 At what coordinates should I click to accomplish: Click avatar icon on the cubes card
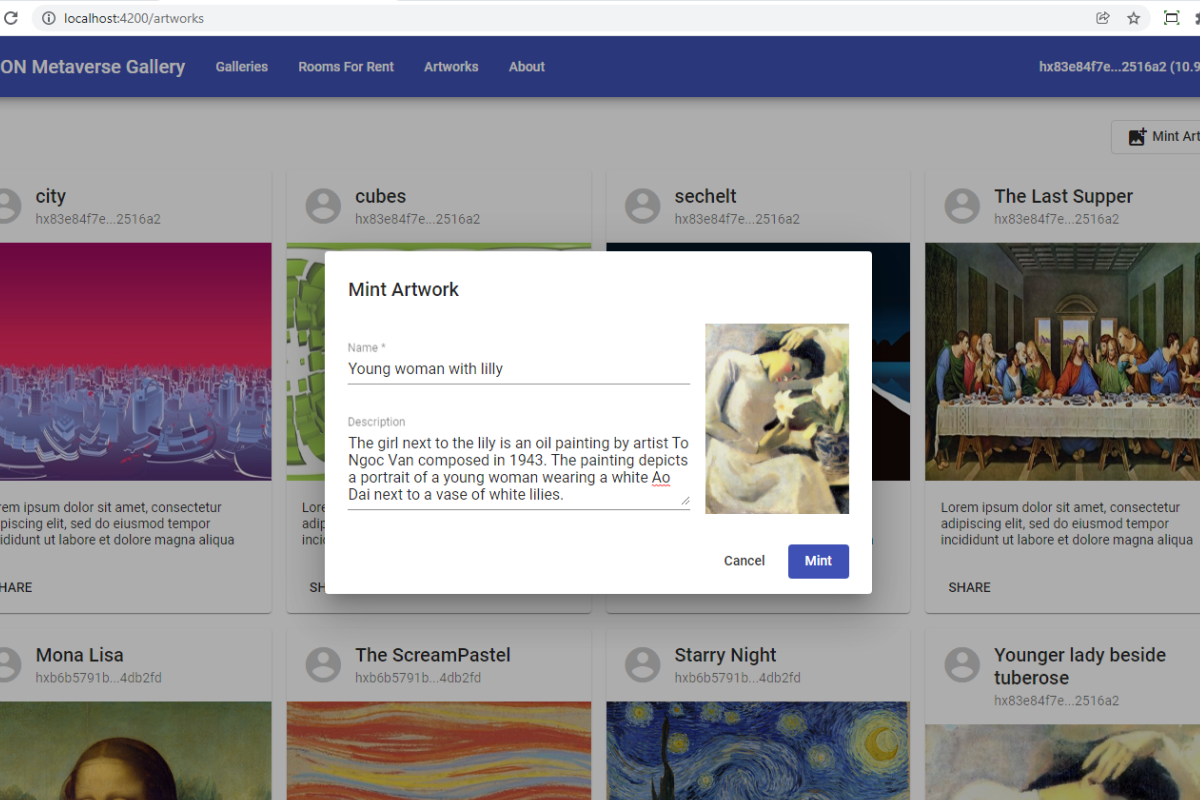(323, 206)
